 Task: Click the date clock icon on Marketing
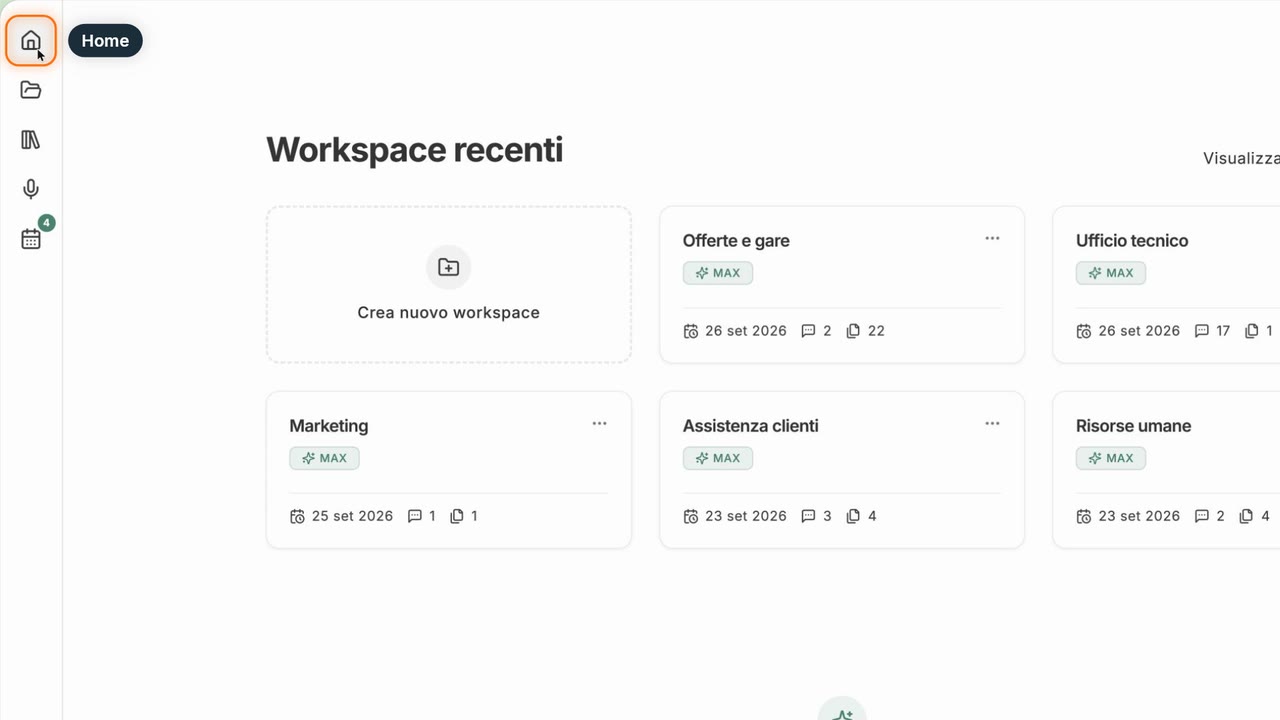pyautogui.click(x=297, y=516)
